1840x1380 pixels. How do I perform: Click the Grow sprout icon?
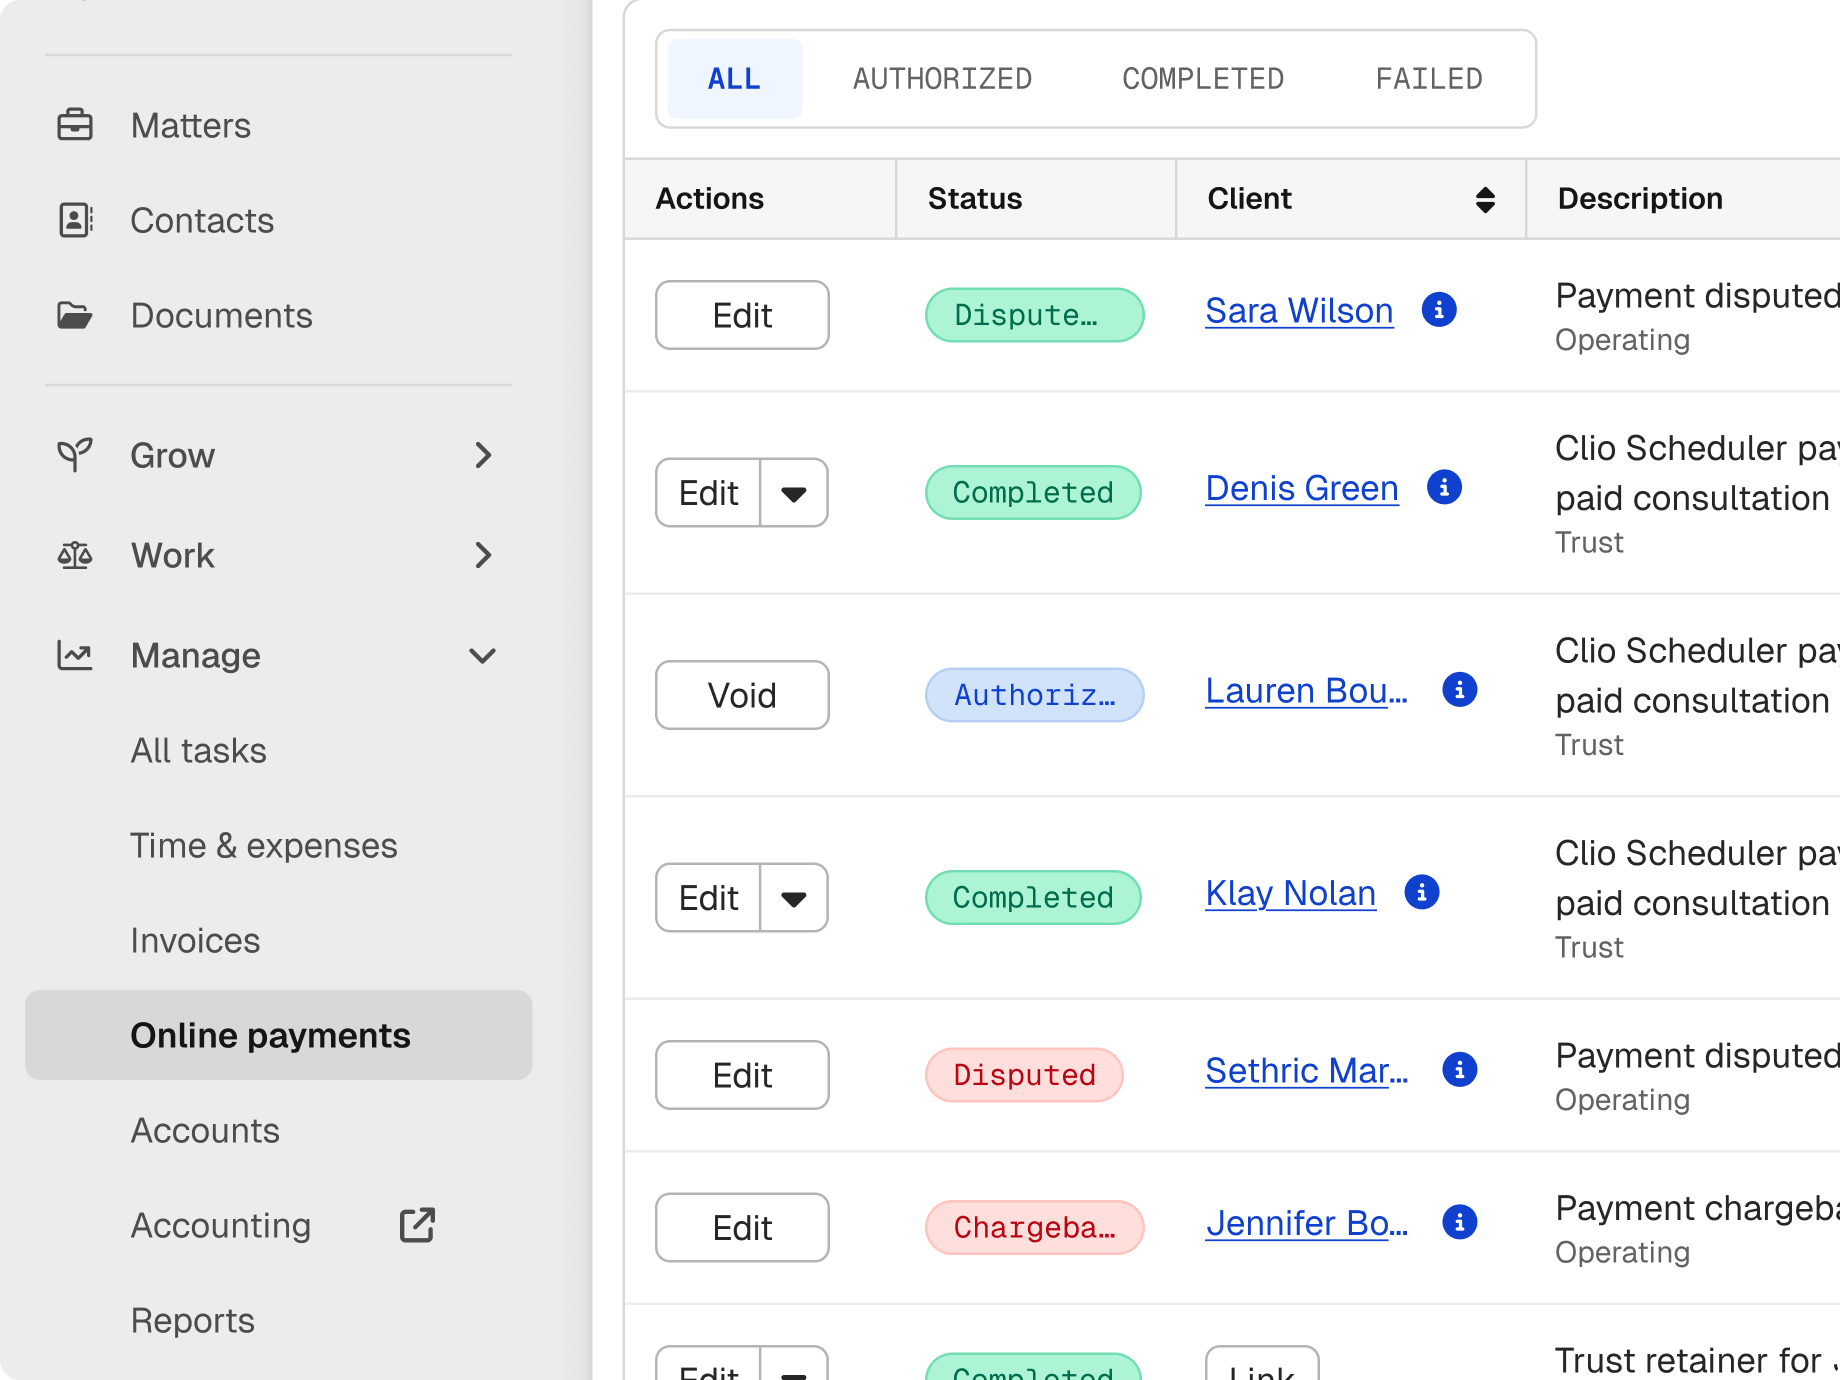pos(75,455)
